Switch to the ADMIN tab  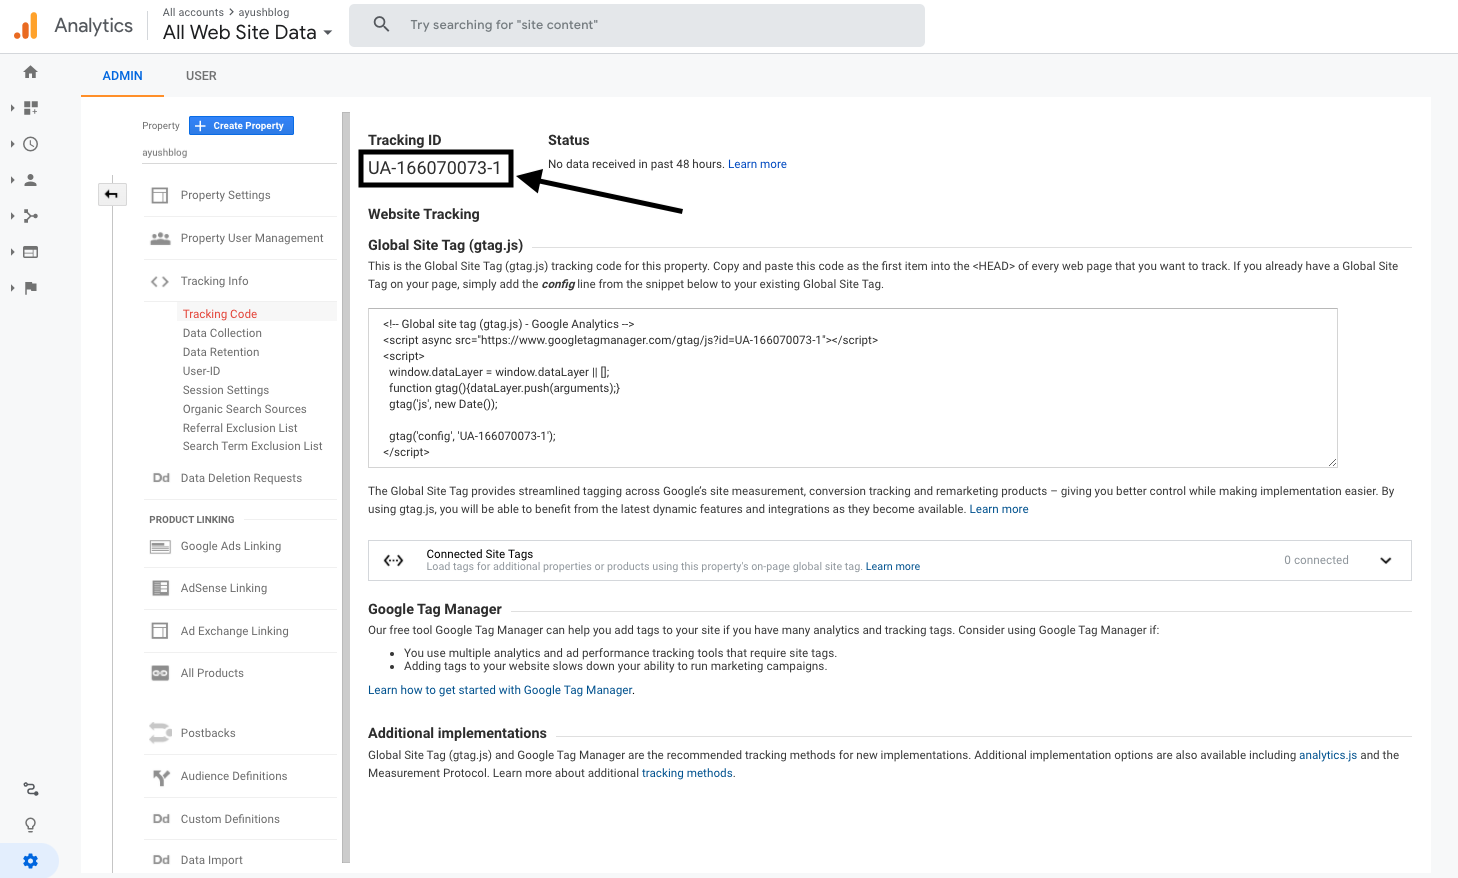[123, 76]
